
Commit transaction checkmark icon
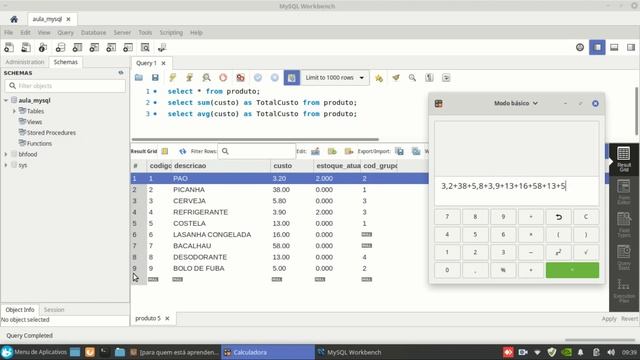[x=258, y=78]
